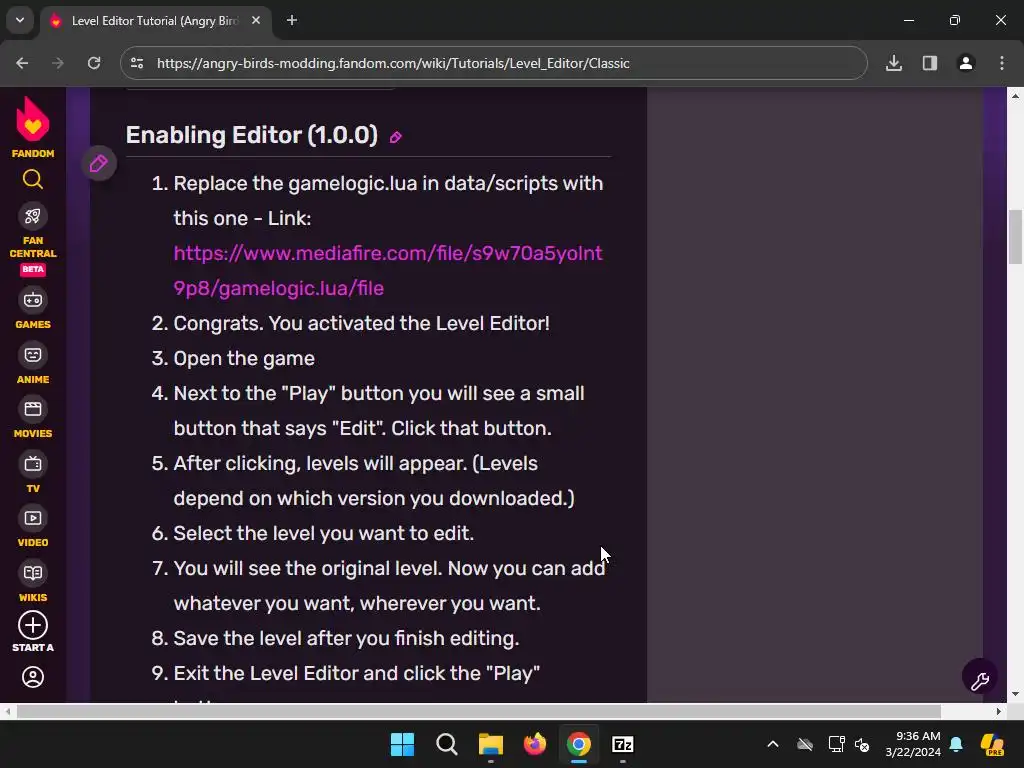Screen dimensions: 1024x768
Task: Open the mediafire gamelogic.lua download link
Action: 388,270
